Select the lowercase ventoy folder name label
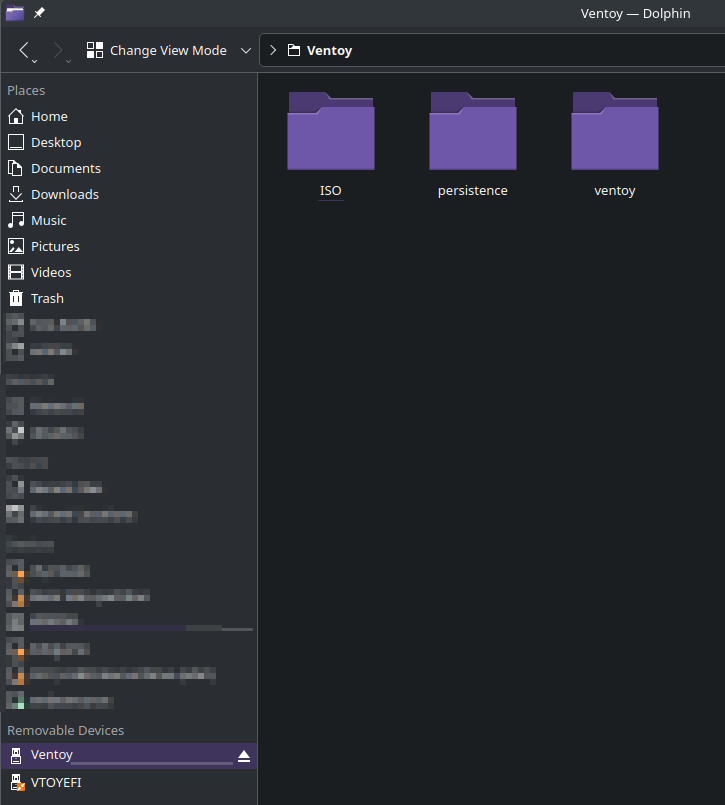725x805 pixels. point(615,191)
